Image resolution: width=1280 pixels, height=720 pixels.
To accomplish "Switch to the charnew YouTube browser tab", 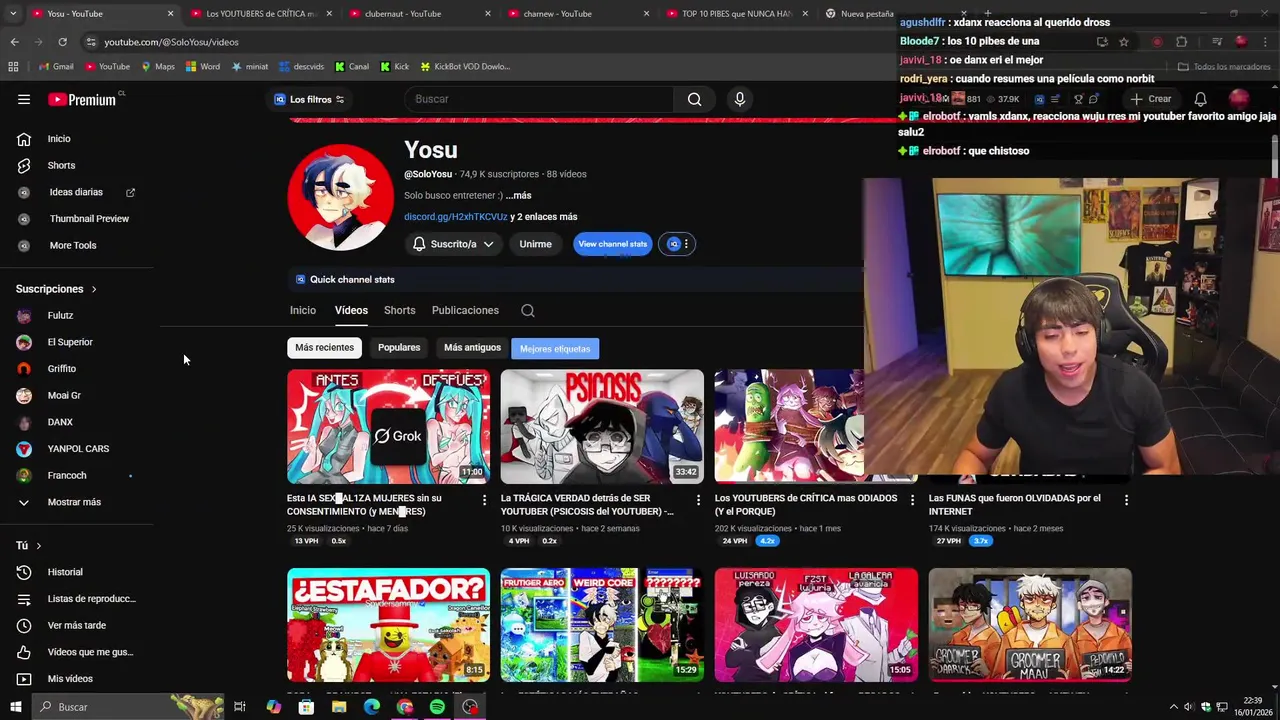I will coord(573,14).
